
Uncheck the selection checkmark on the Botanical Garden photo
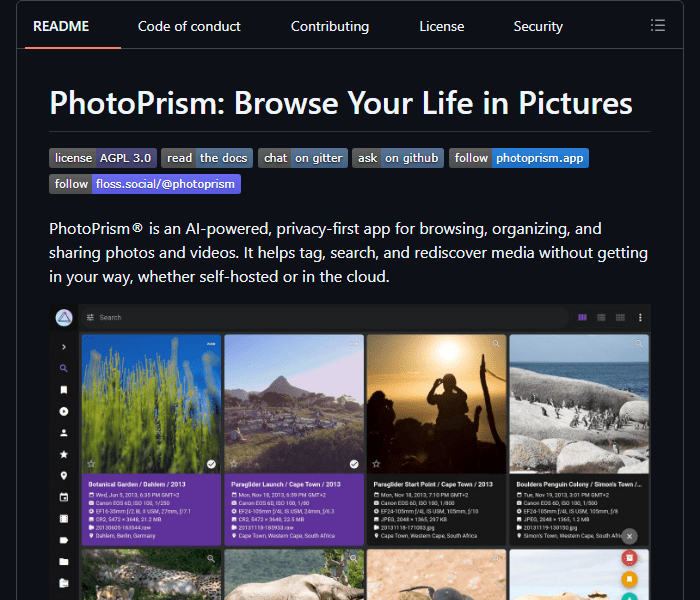point(211,464)
